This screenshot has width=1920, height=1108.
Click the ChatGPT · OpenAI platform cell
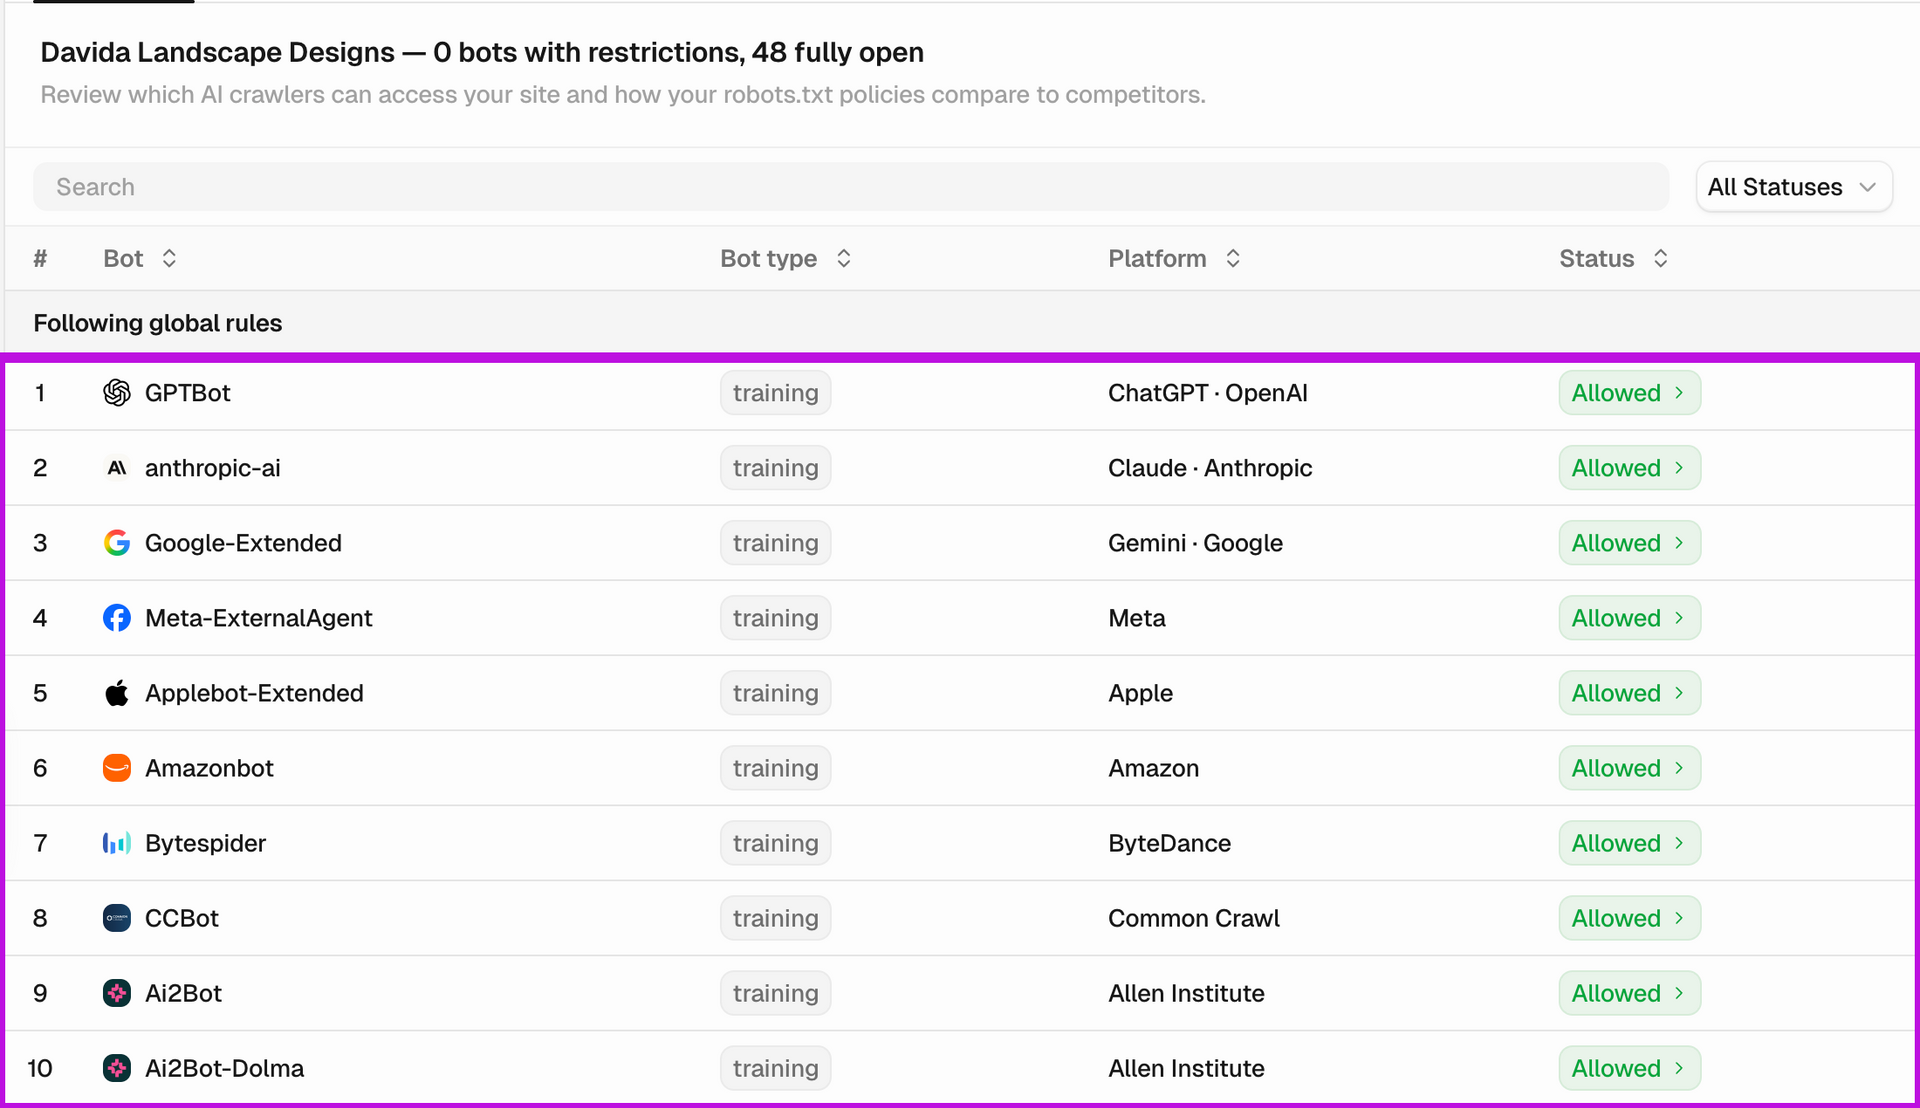1208,393
